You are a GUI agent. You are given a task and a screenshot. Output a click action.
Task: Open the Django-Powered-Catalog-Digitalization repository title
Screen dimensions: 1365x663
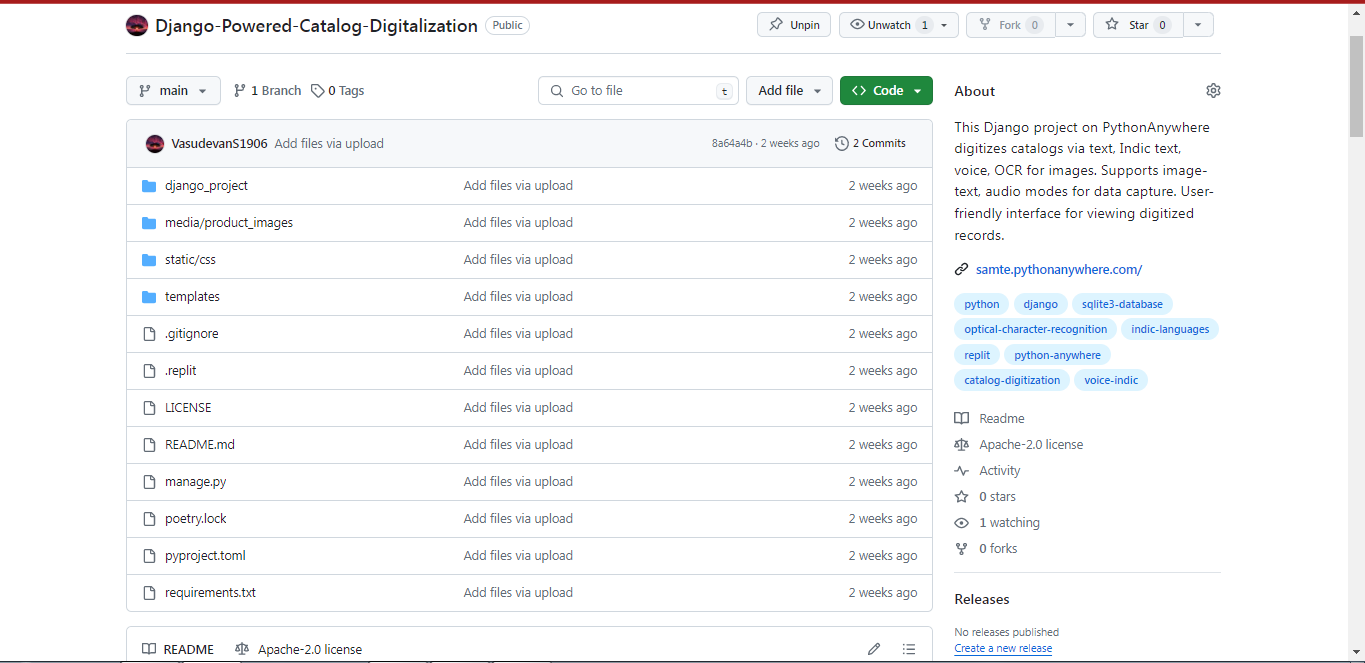pyautogui.click(x=316, y=26)
